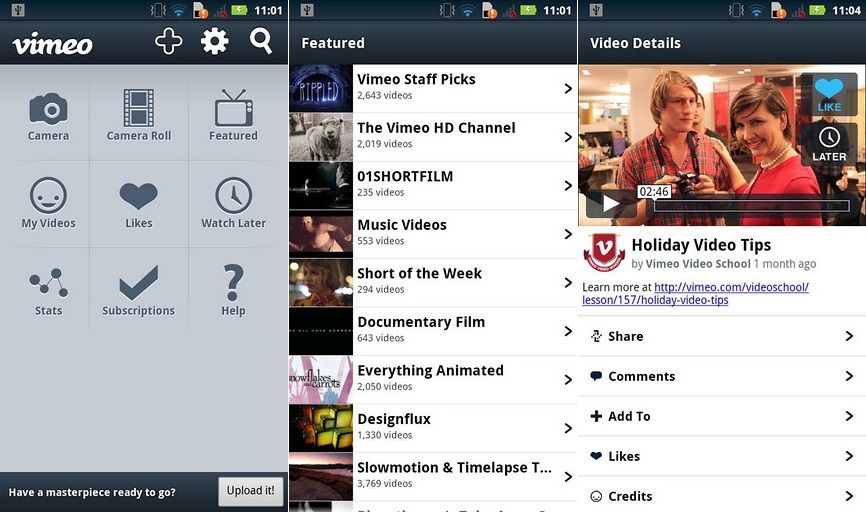Expand Music Videos chevron arrow
The height and width of the screenshot is (512, 866).
(x=568, y=234)
